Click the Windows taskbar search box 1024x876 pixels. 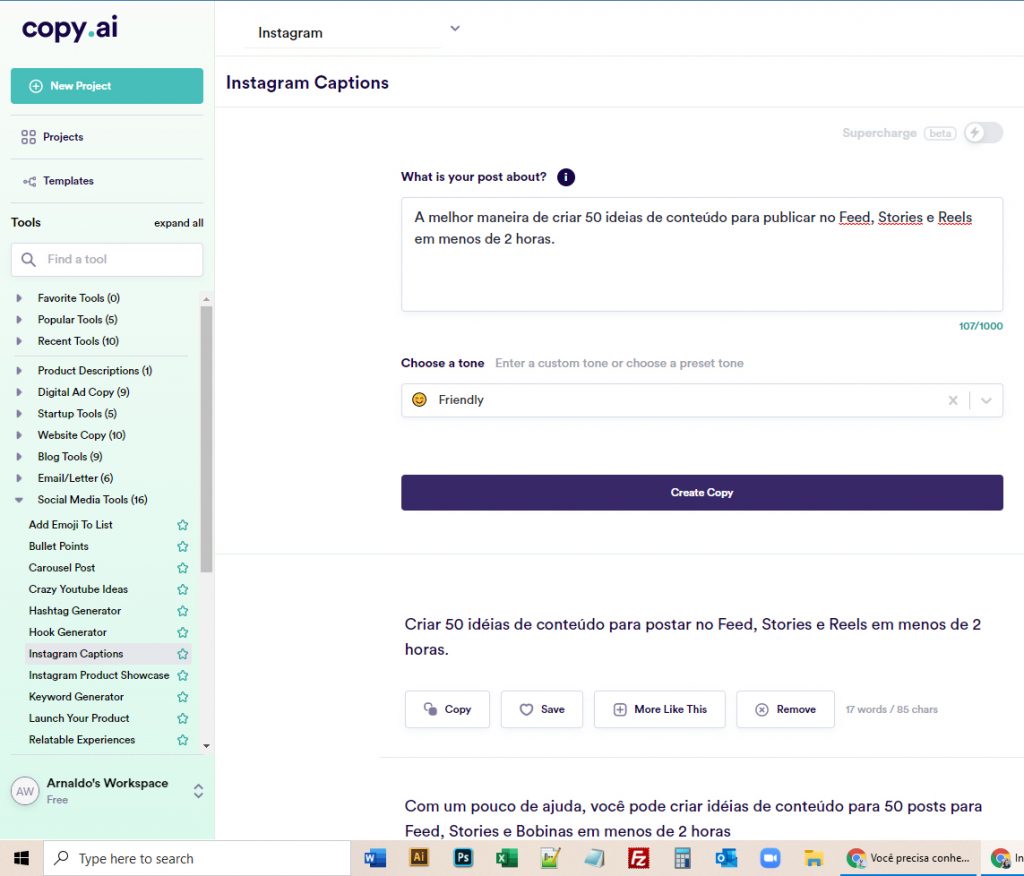point(197,858)
